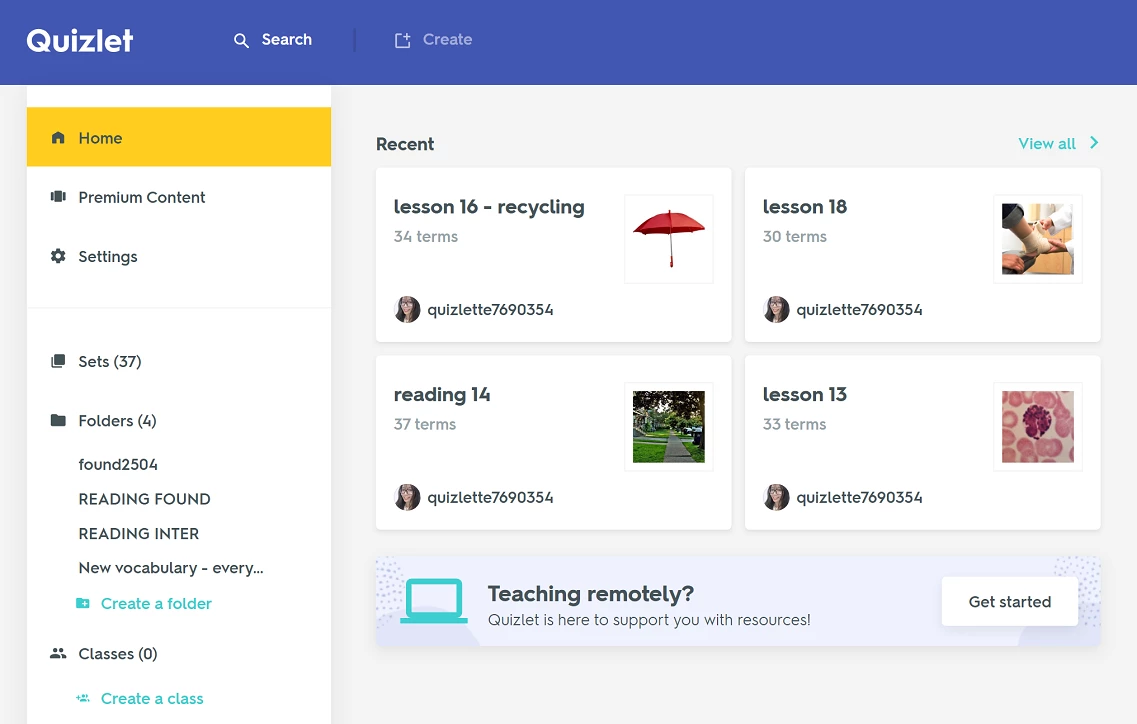Click the red umbrella set thumbnail
1137x724 pixels.
tap(668, 238)
